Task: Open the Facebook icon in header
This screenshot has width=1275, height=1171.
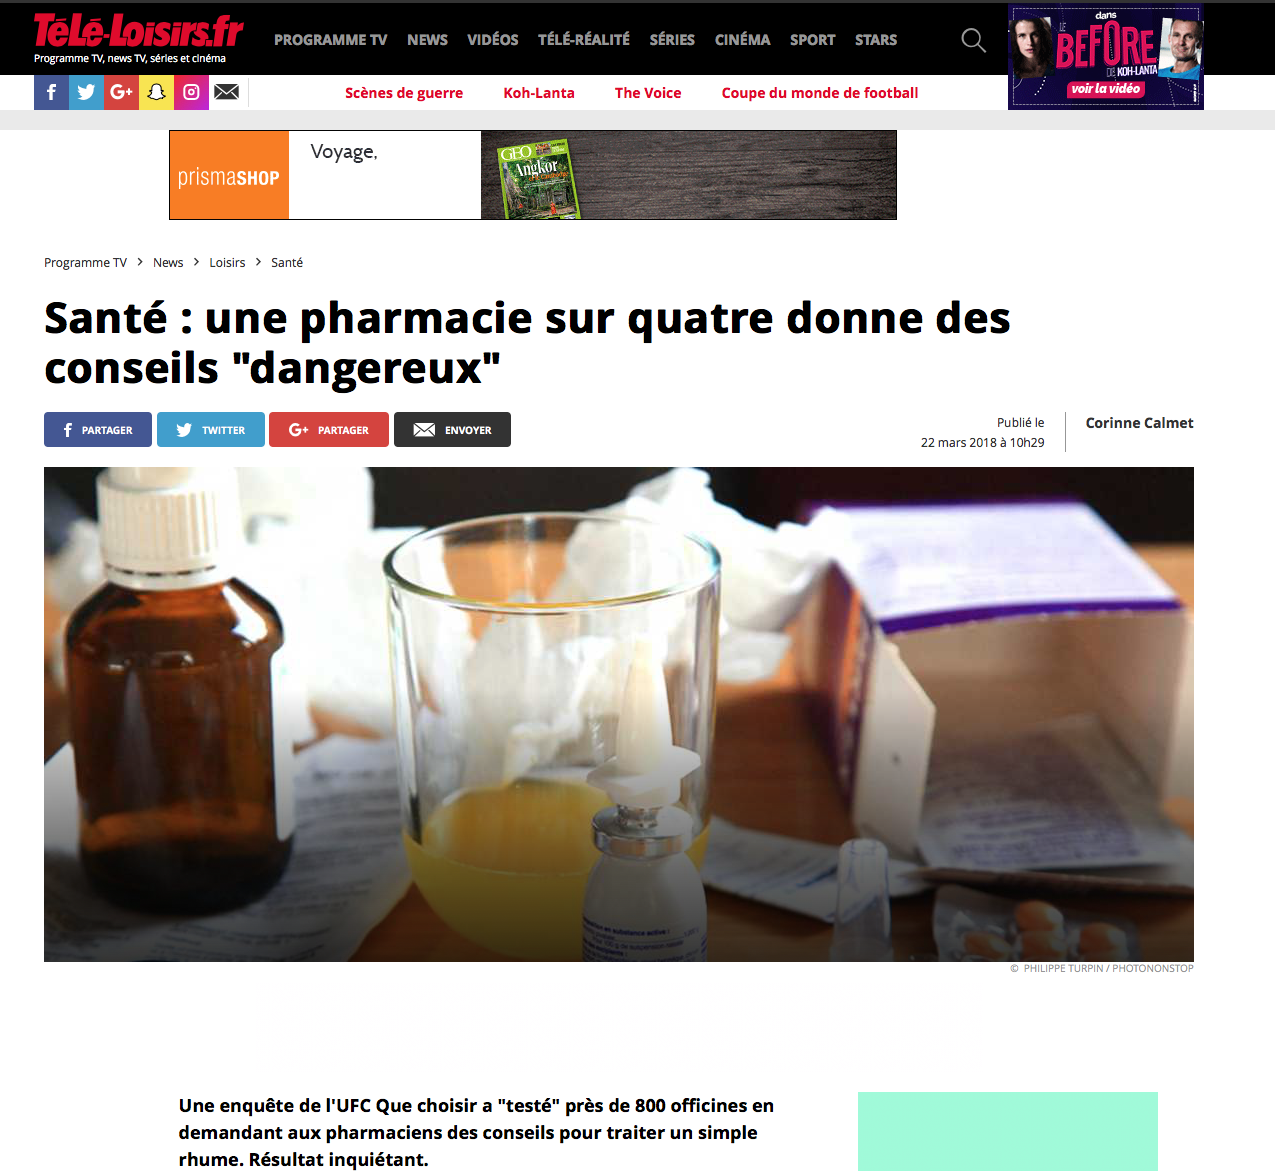Action: point(51,92)
